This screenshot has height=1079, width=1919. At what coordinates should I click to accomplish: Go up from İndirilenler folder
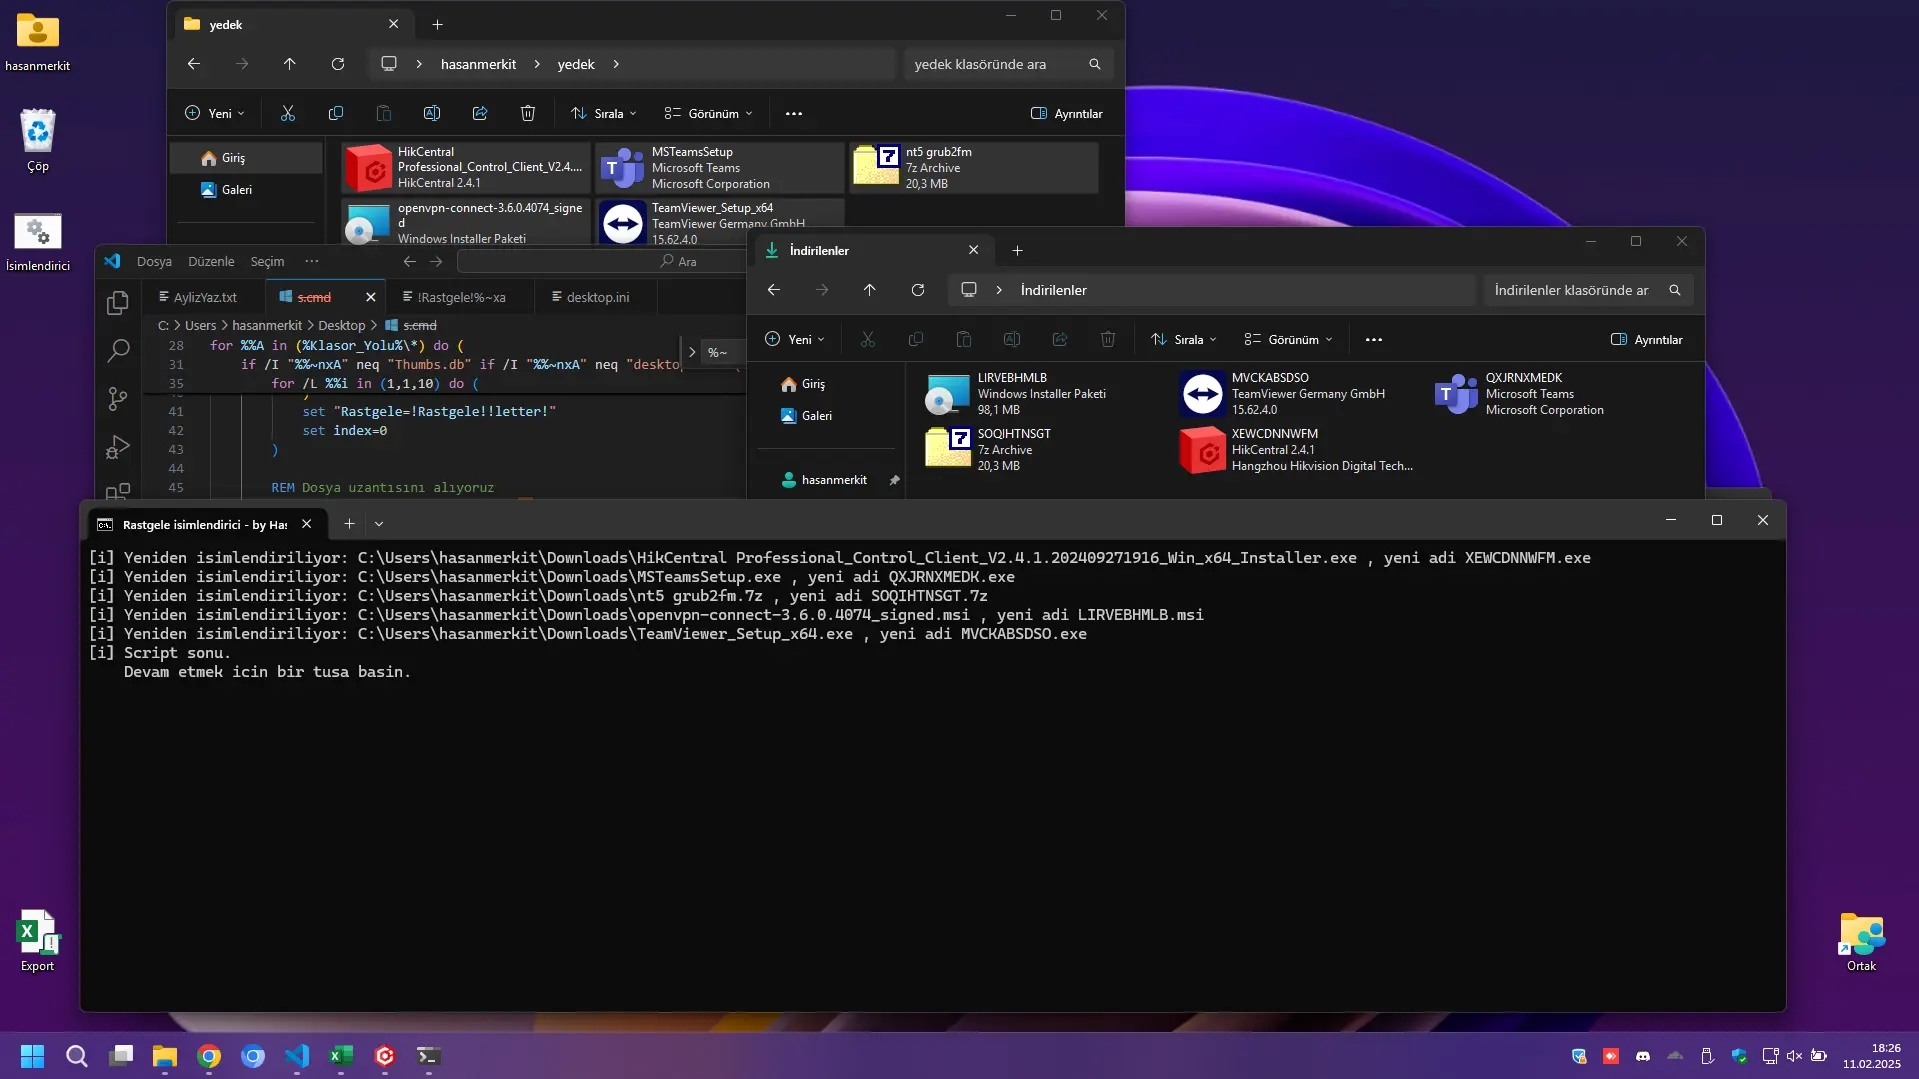[870, 290]
